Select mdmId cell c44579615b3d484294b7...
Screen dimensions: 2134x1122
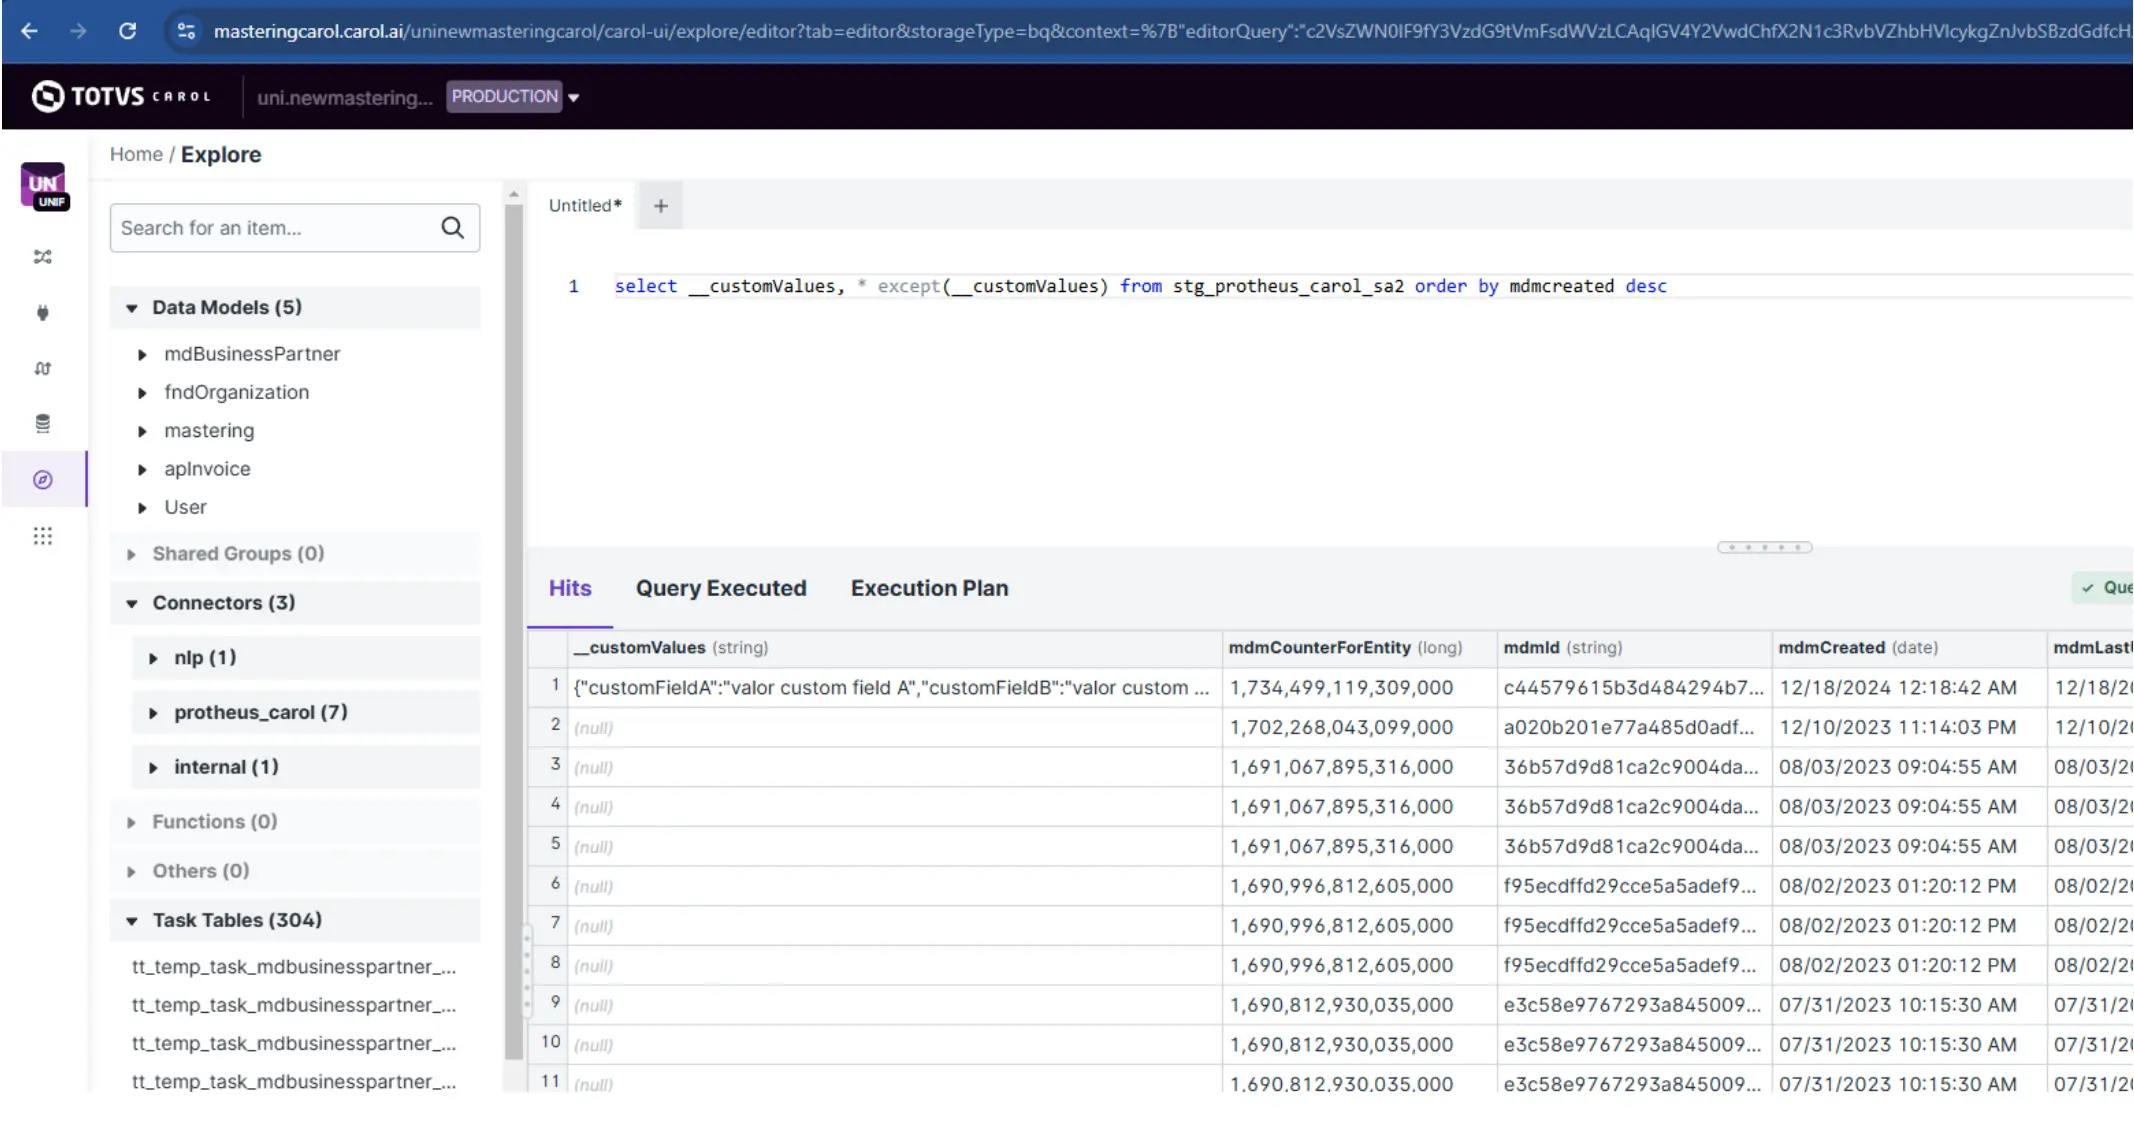[1634, 688]
